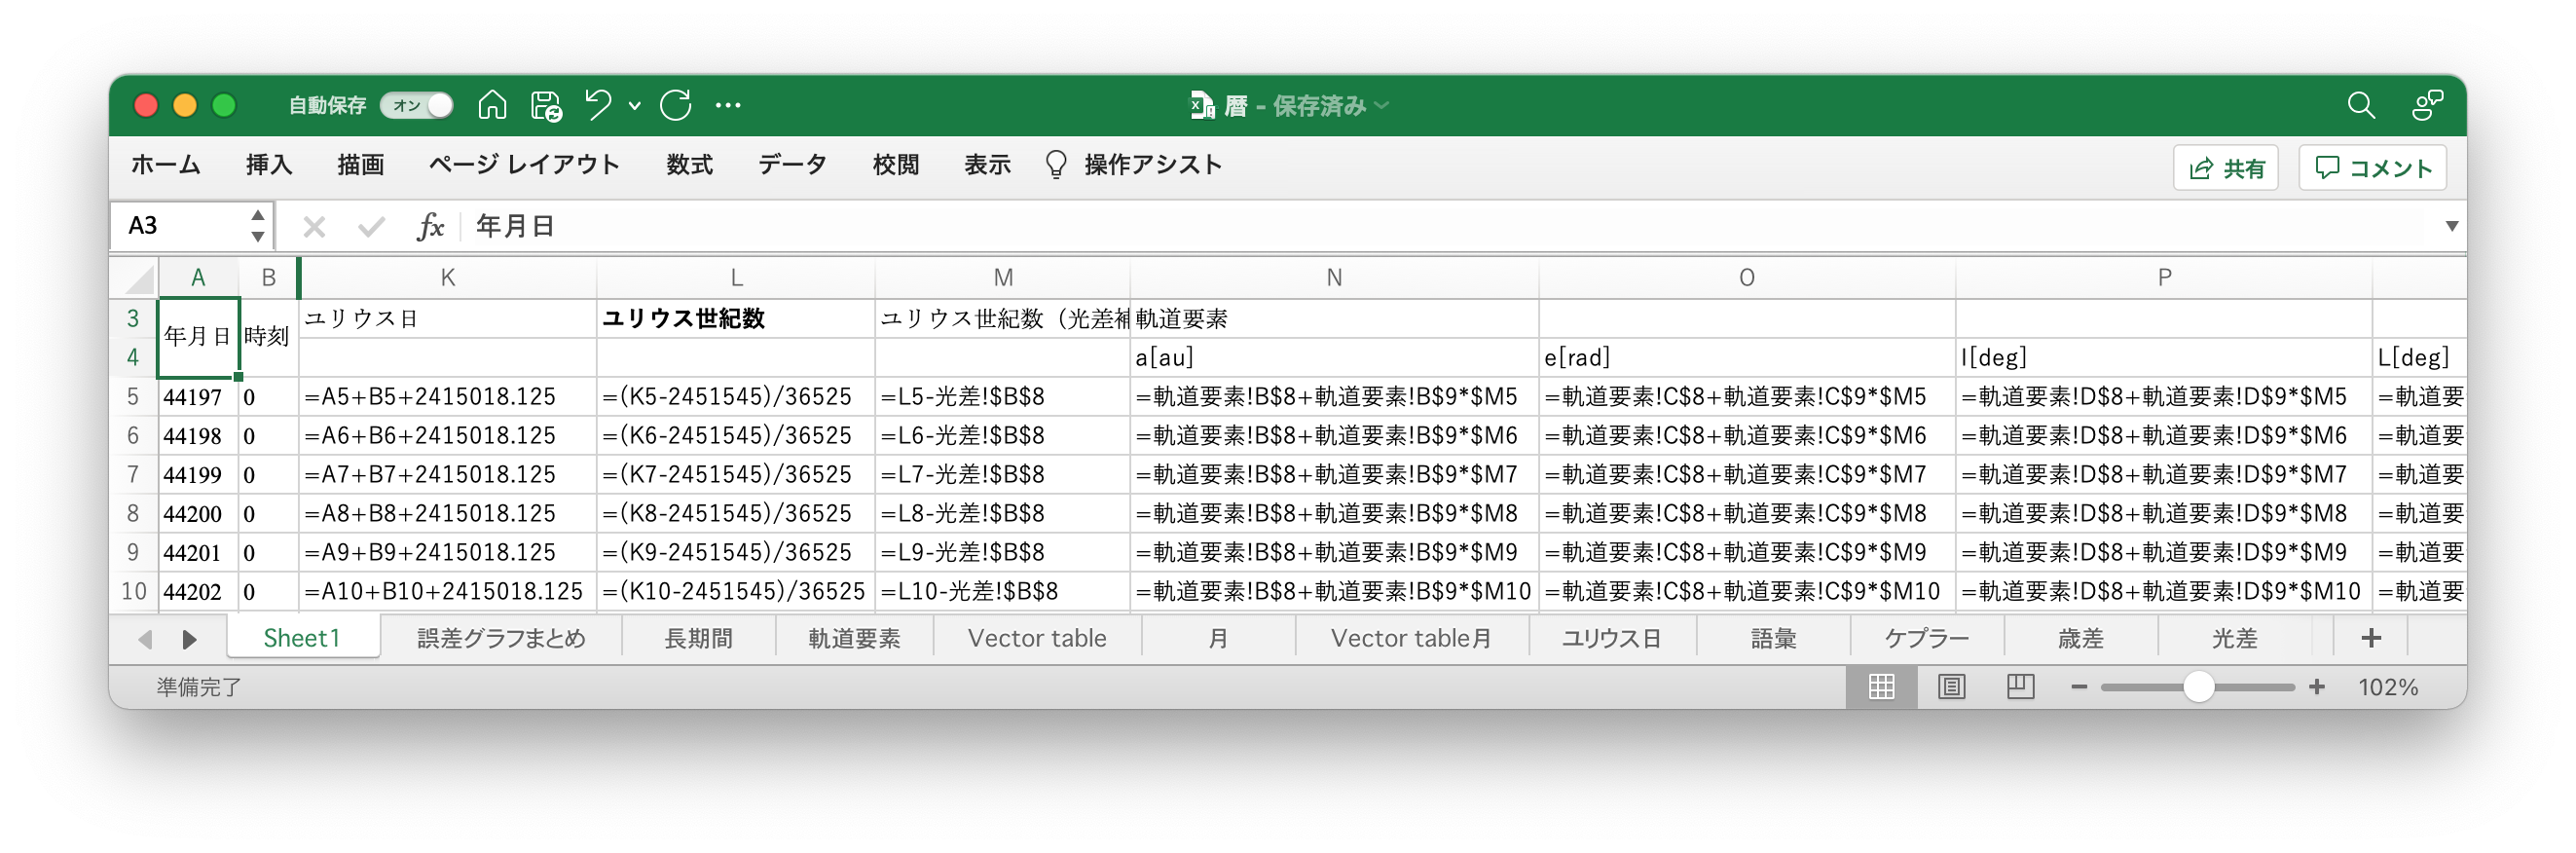Open the 軌道要素 sheet tab
The width and height of the screenshot is (2576, 853).
click(854, 638)
